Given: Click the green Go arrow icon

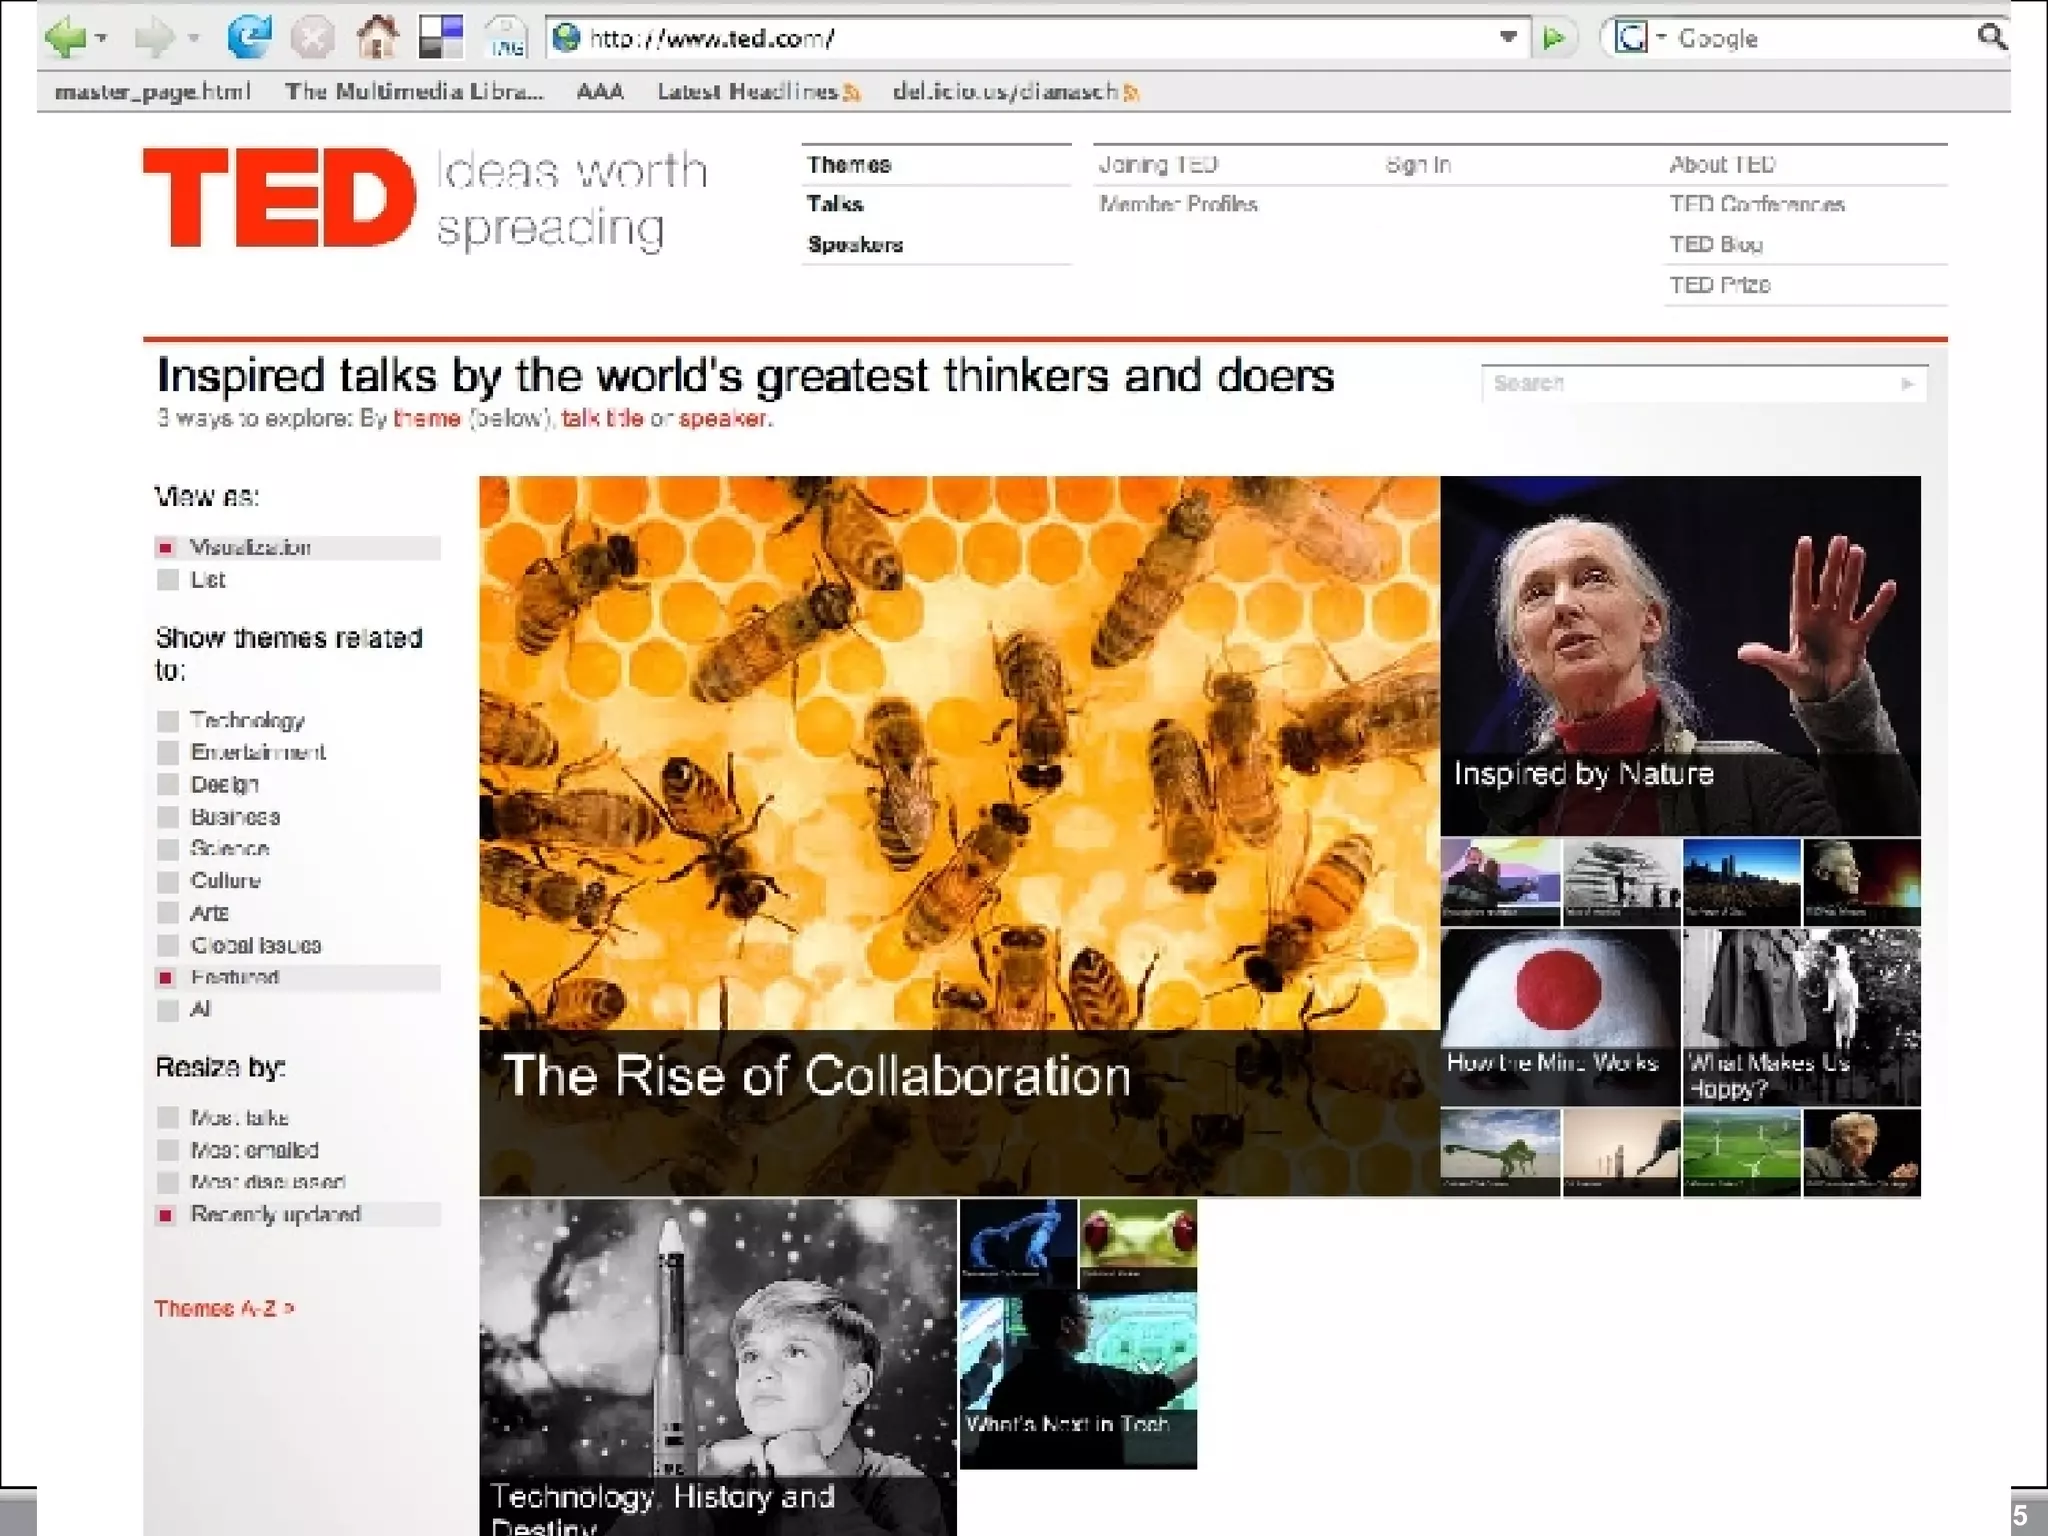Looking at the screenshot, I should (x=1554, y=38).
